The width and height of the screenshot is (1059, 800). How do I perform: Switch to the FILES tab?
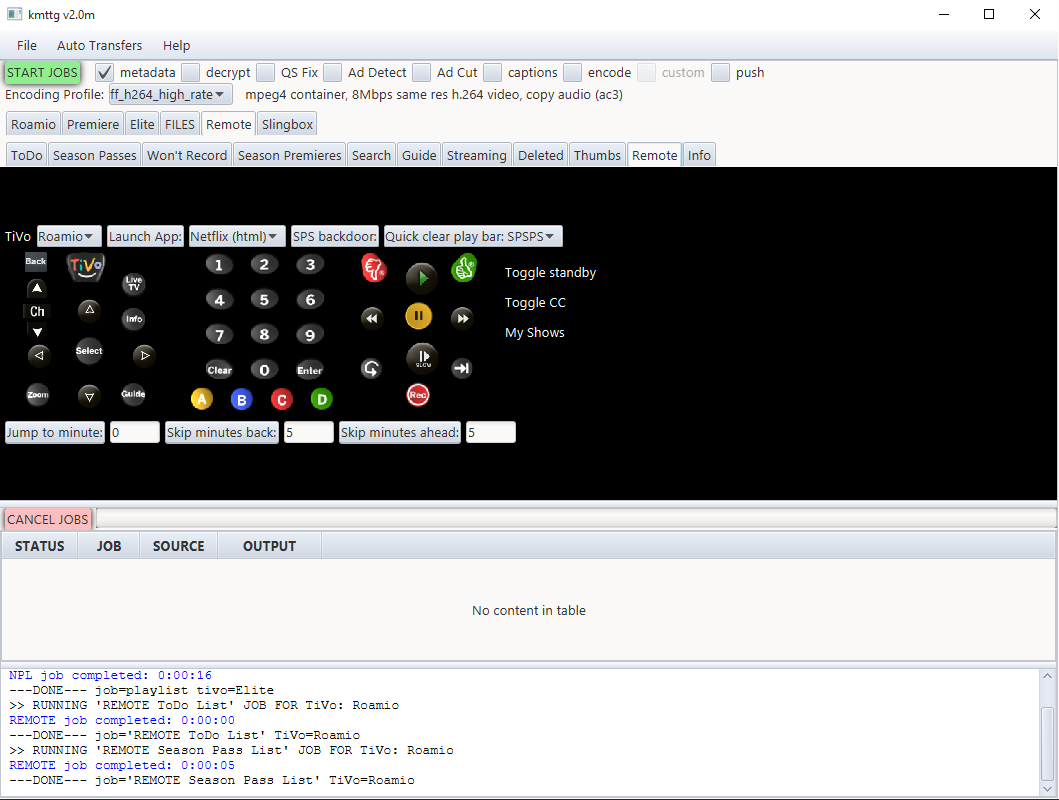pyautogui.click(x=180, y=124)
